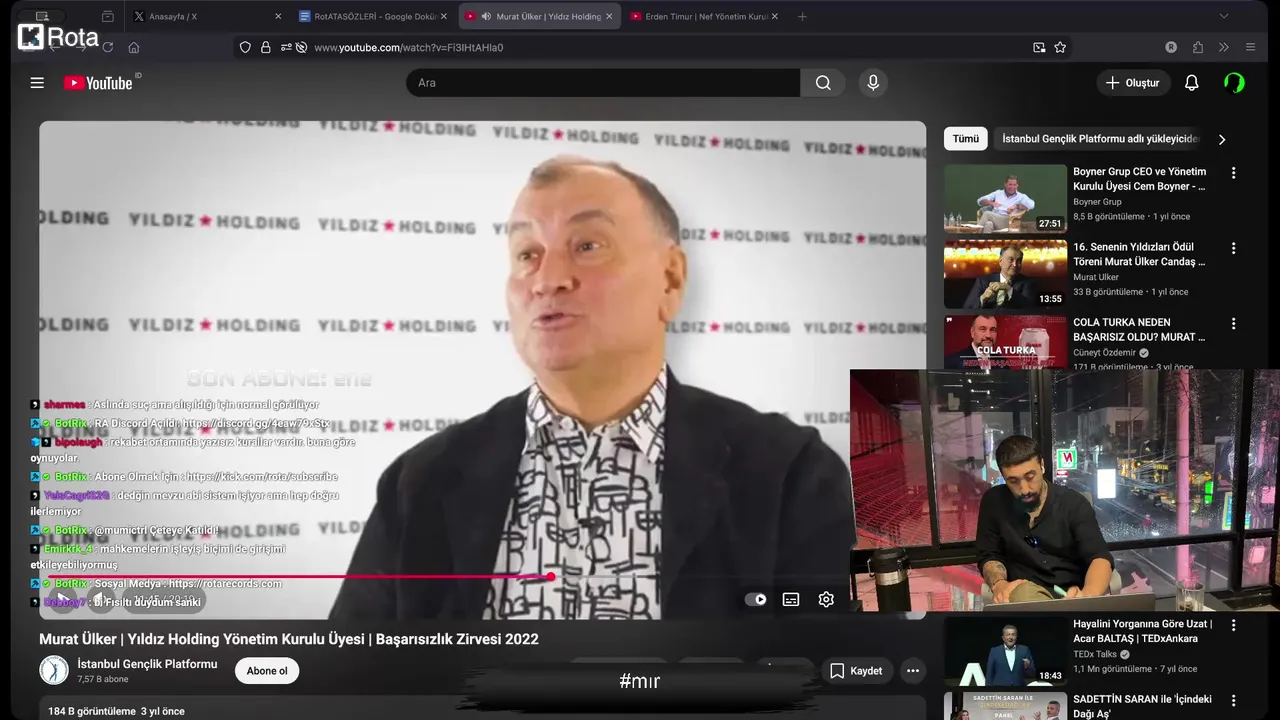Select the Tümü filter chip

[966, 139]
